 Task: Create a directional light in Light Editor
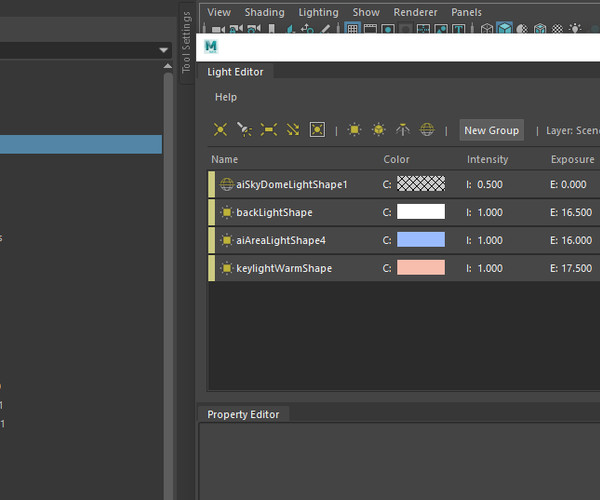[293, 130]
